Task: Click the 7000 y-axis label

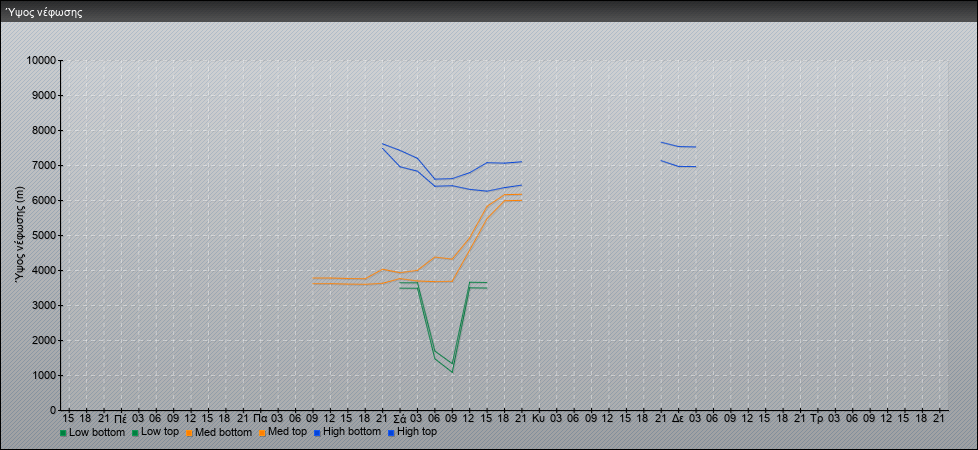Action: pos(43,165)
